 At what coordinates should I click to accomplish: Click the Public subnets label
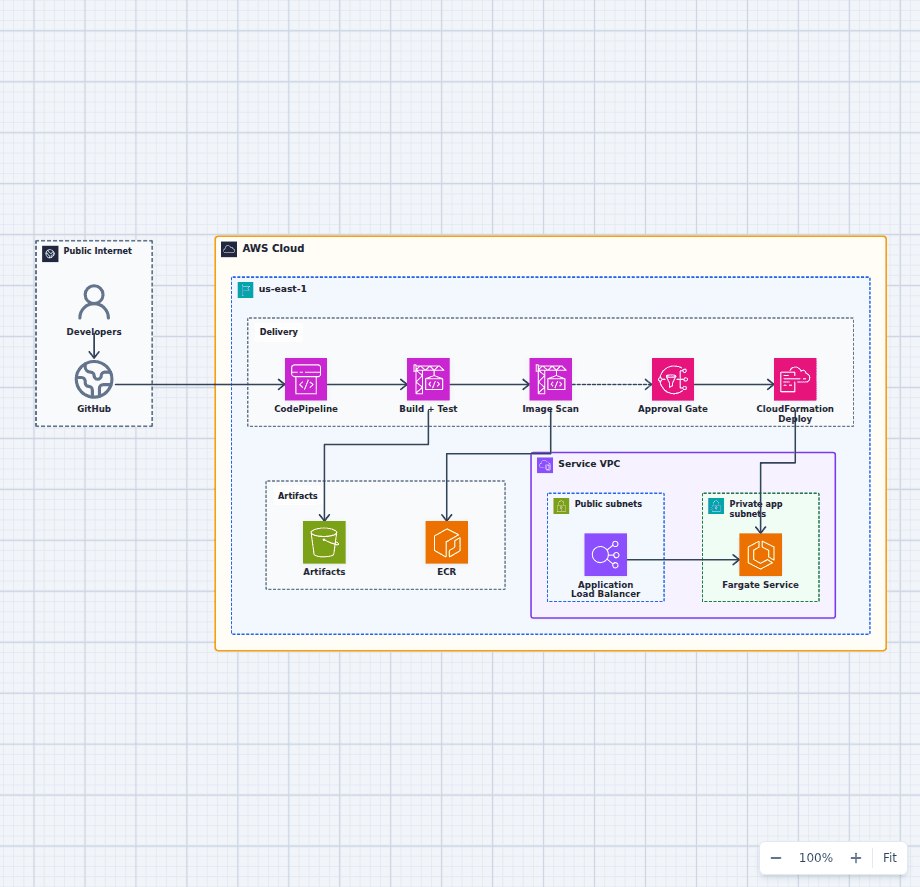click(608, 504)
